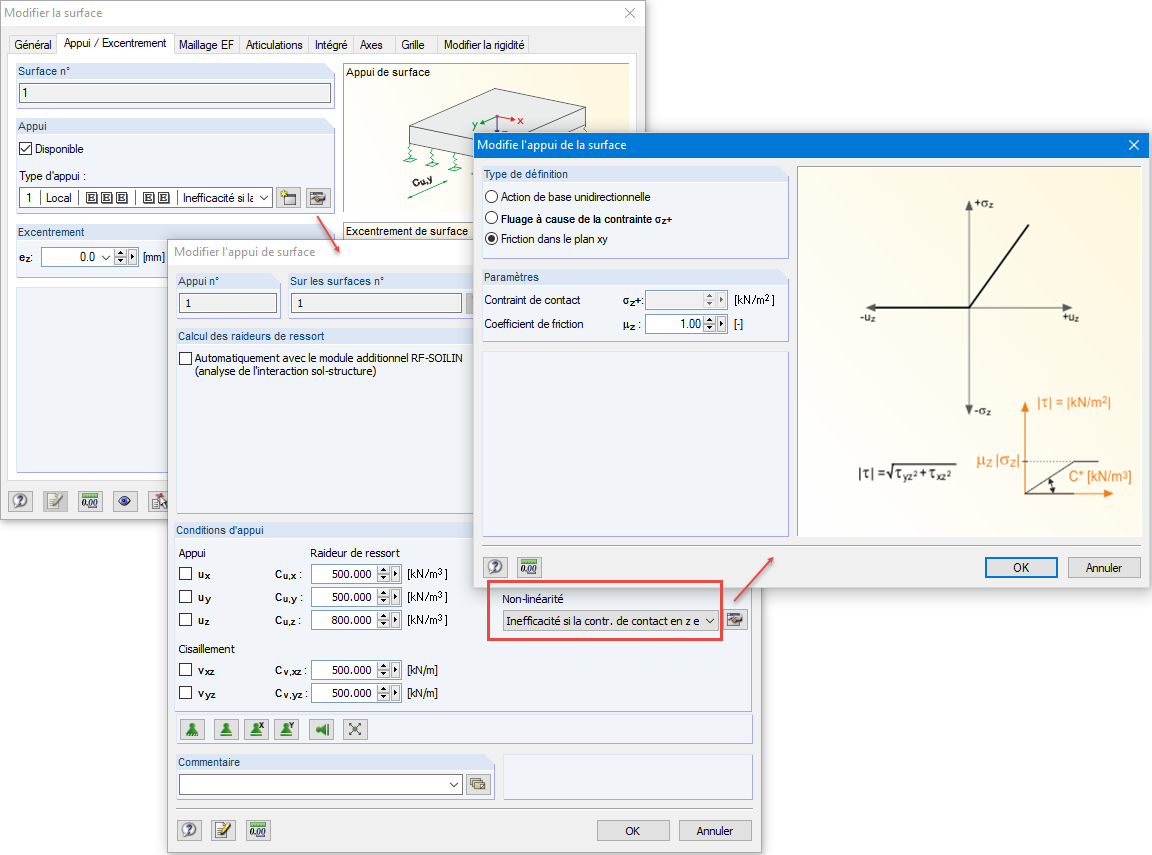Screen dimensions: 1152x855
Task: Switch to the Modifier la rigidité tab
Action: point(484,45)
